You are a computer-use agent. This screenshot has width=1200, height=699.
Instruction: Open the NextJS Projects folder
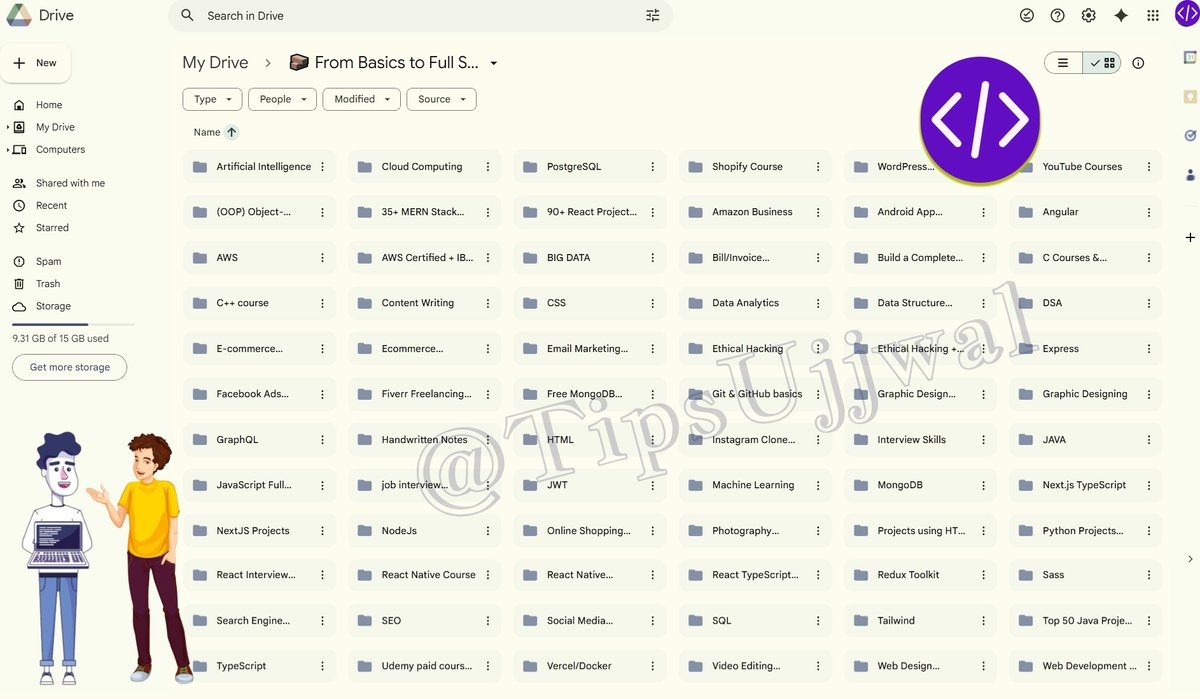tap(260, 531)
